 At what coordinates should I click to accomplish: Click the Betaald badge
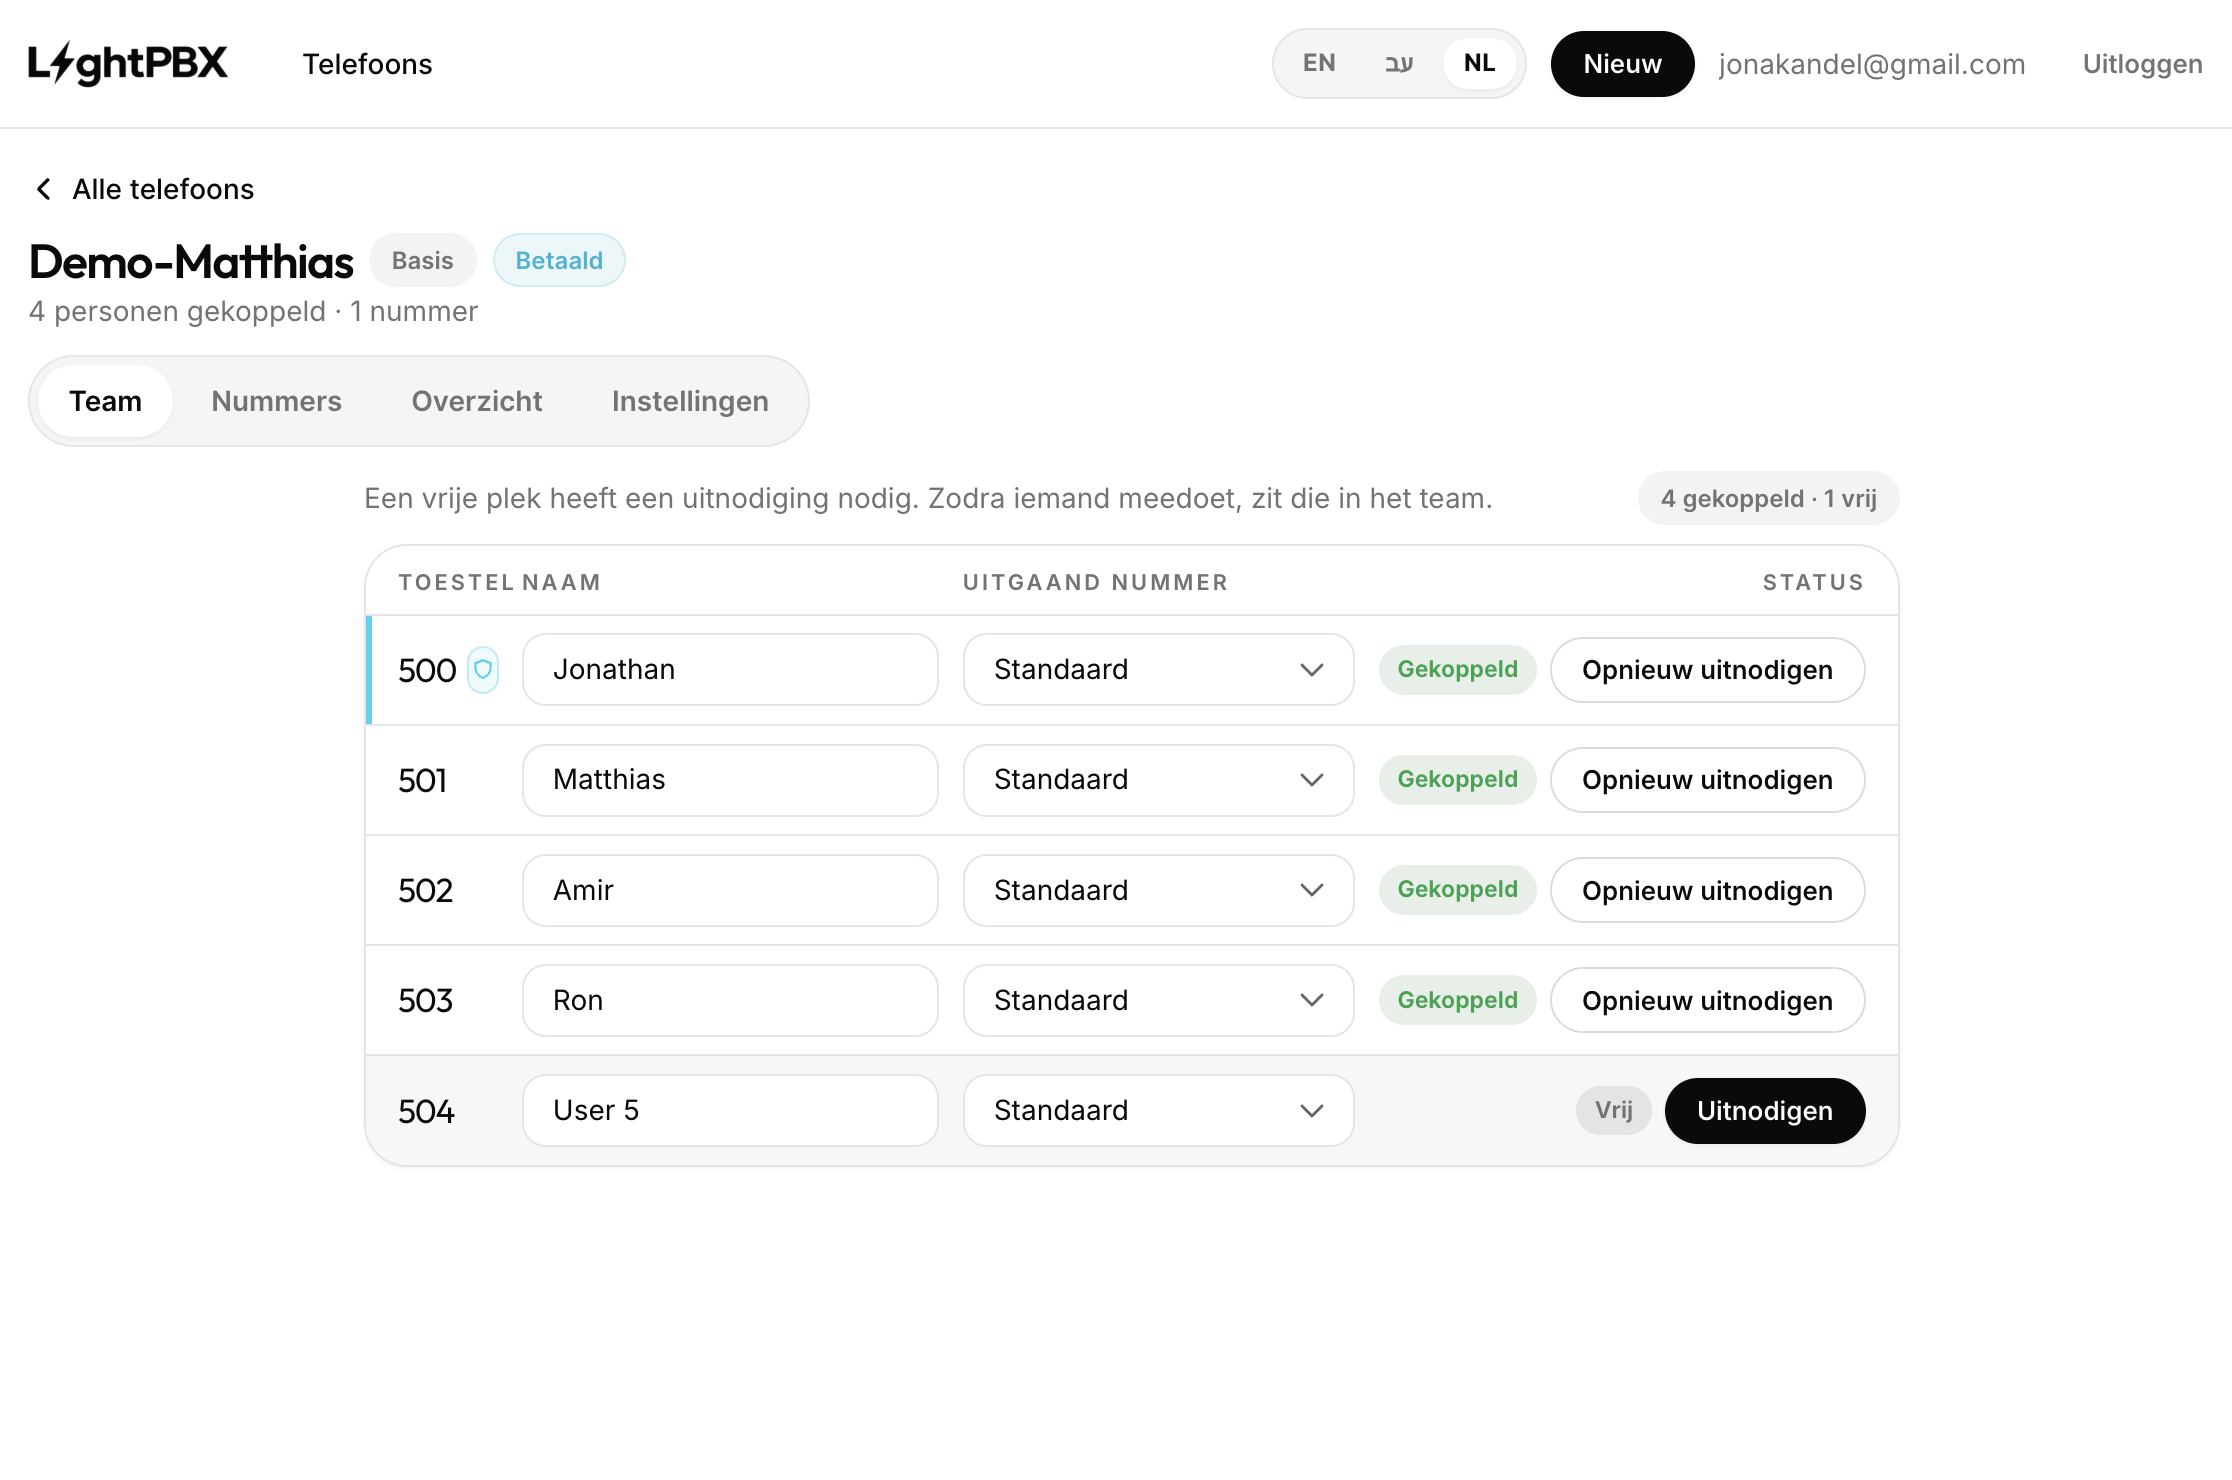pyautogui.click(x=559, y=260)
